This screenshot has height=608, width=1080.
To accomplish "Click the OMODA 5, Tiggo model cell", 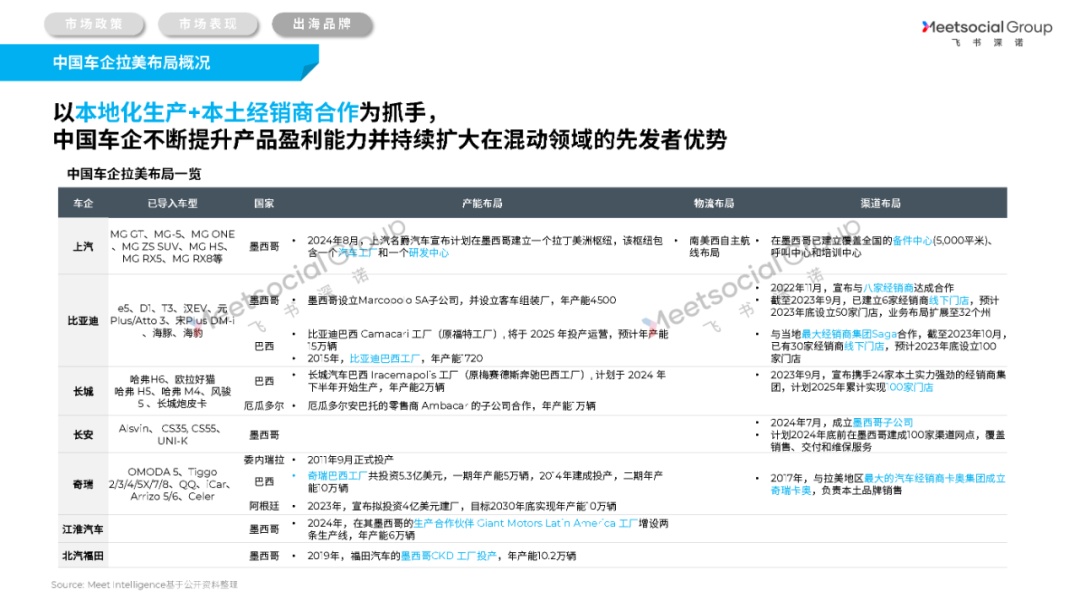I will (x=171, y=484).
